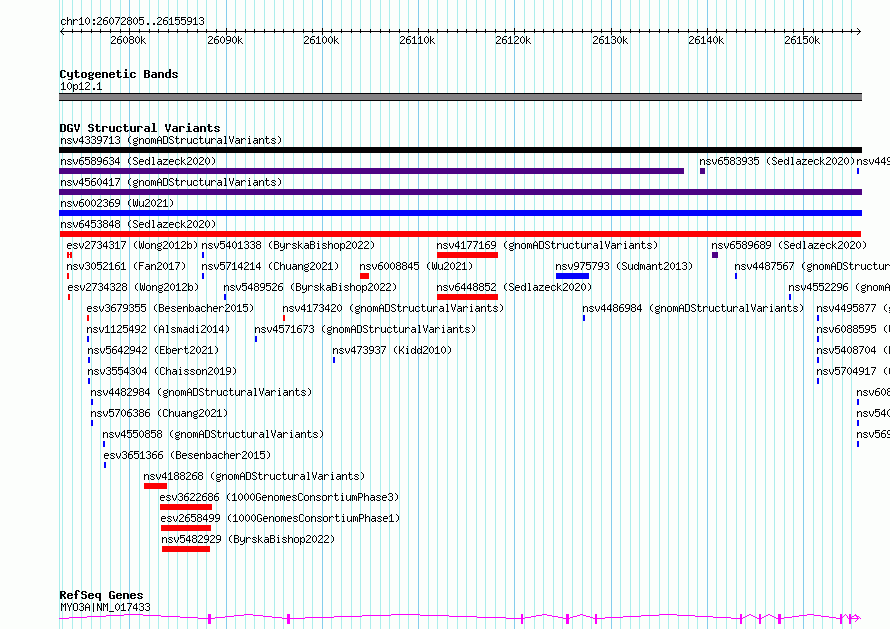Select blue bar under nsv975793
The width and height of the screenshot is (890, 629).
click(x=572, y=276)
